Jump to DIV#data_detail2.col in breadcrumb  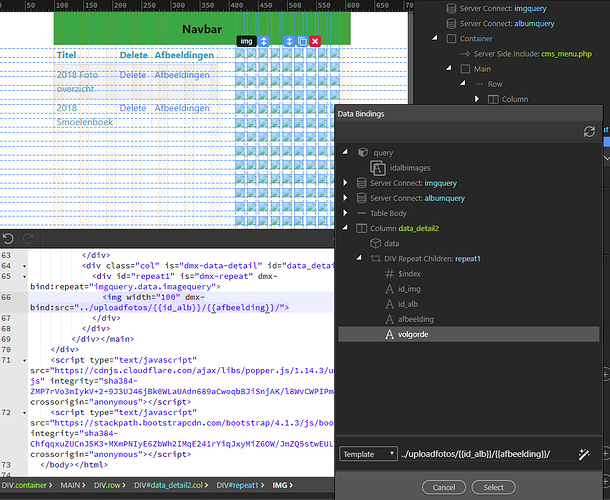168,485
